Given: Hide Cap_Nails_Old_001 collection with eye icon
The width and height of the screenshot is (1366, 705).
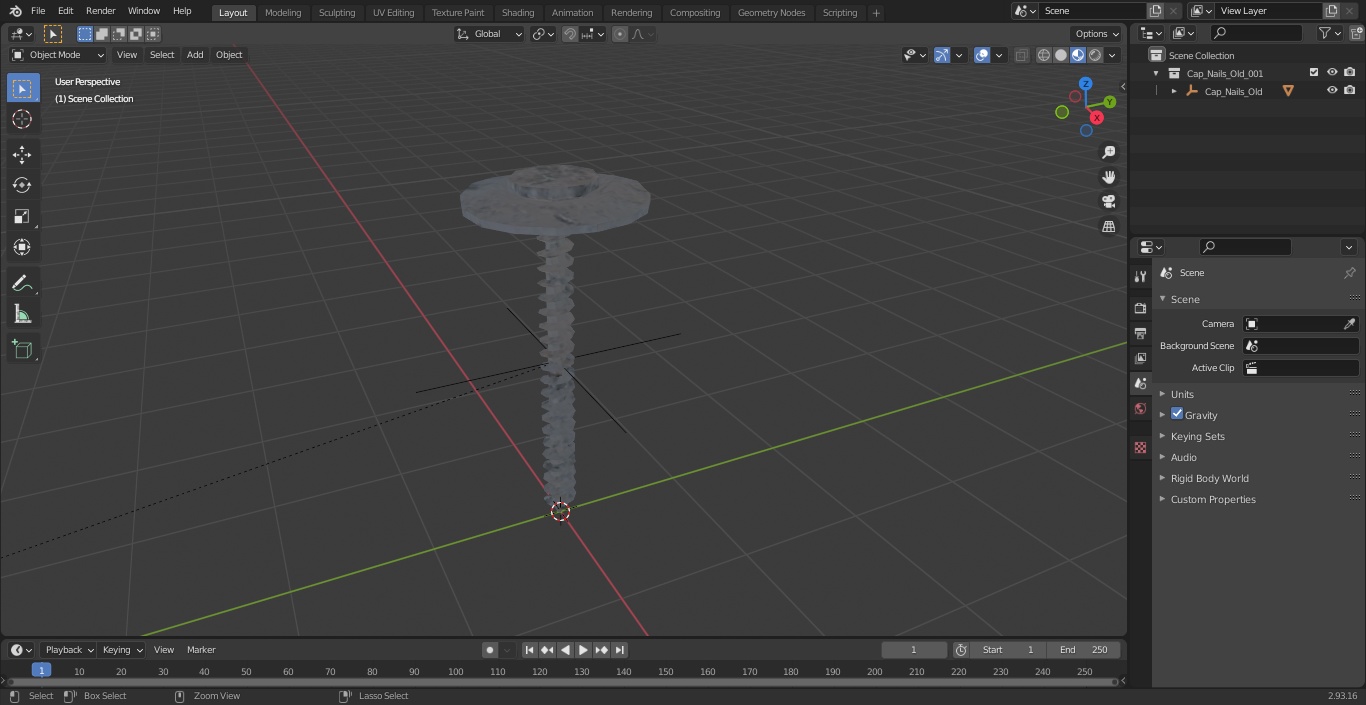Looking at the screenshot, I should tap(1332, 73).
